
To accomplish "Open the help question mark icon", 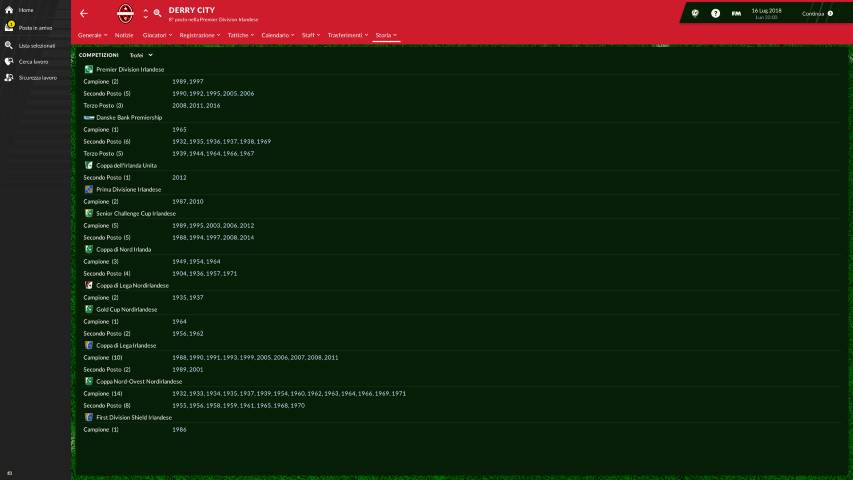I will pos(715,14).
